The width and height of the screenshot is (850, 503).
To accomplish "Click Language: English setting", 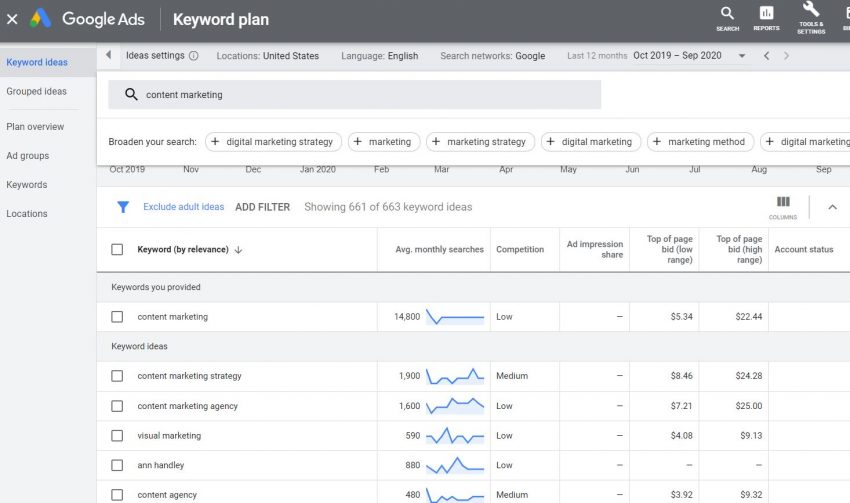I will tap(379, 56).
